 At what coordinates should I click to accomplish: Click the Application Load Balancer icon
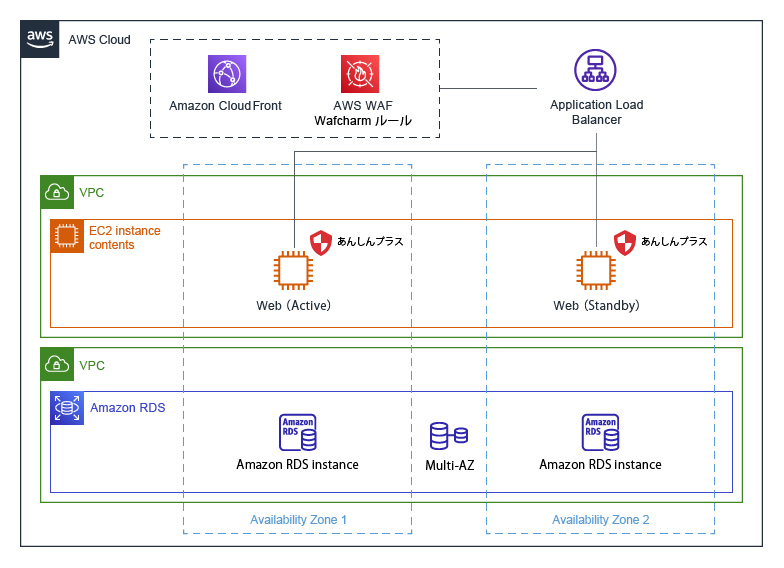click(x=595, y=70)
